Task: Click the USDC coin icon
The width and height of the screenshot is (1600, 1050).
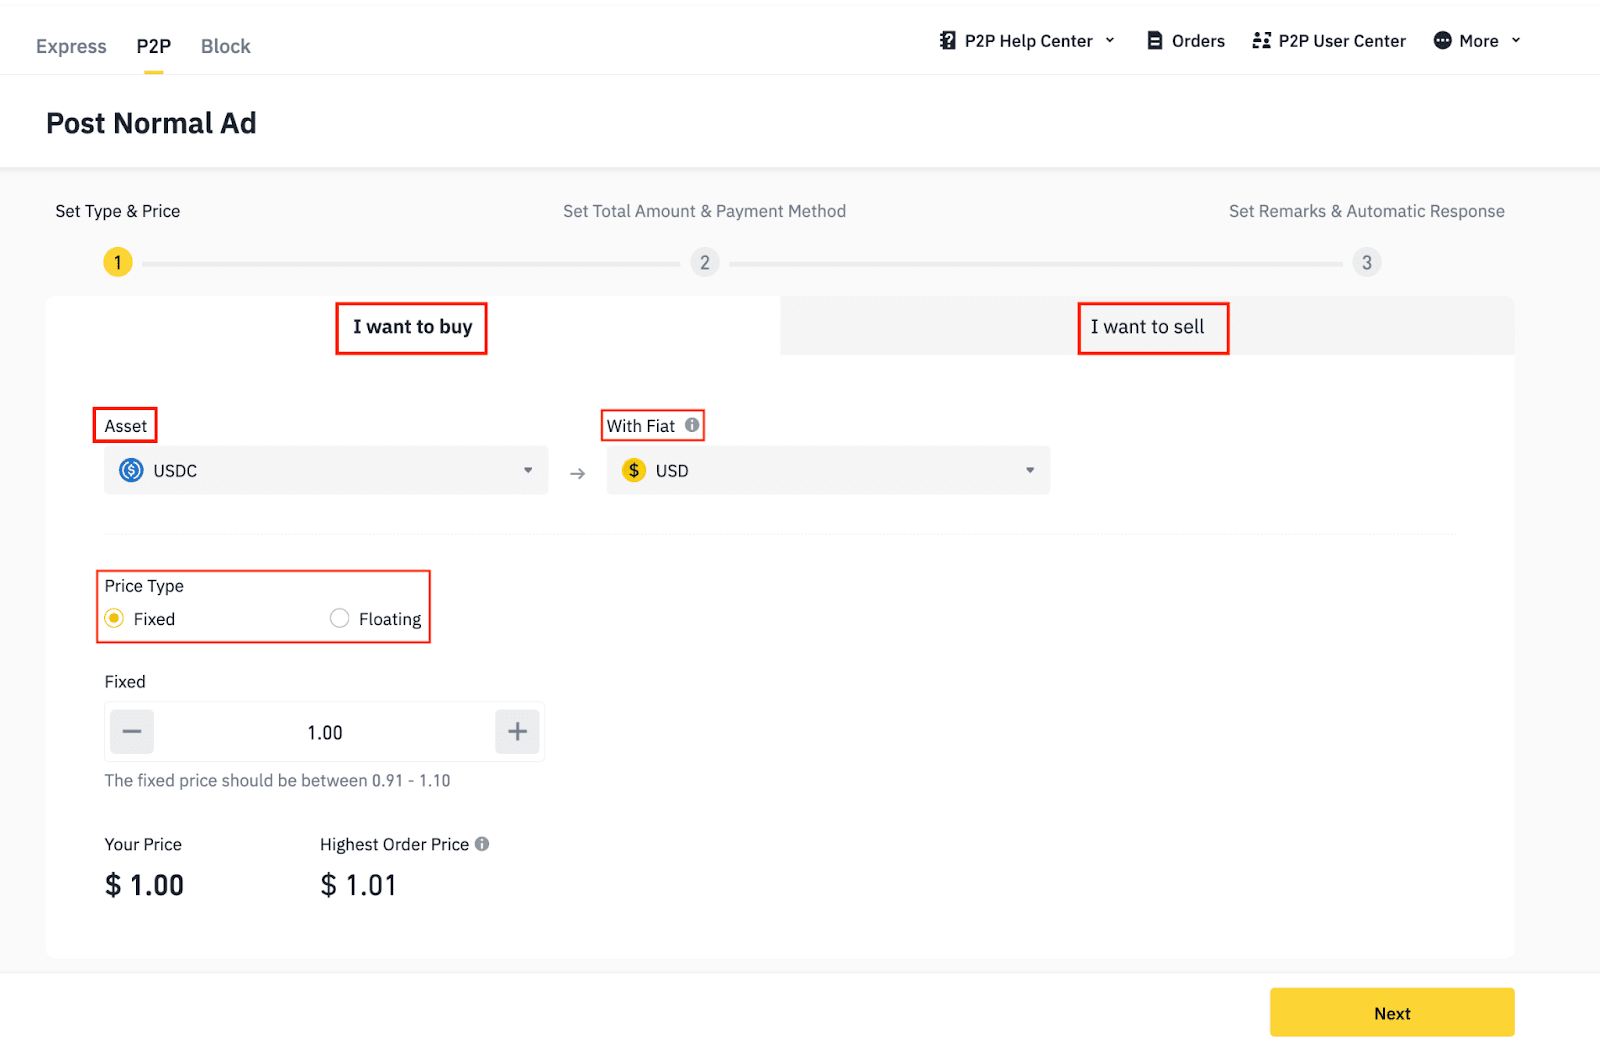Action: [131, 470]
